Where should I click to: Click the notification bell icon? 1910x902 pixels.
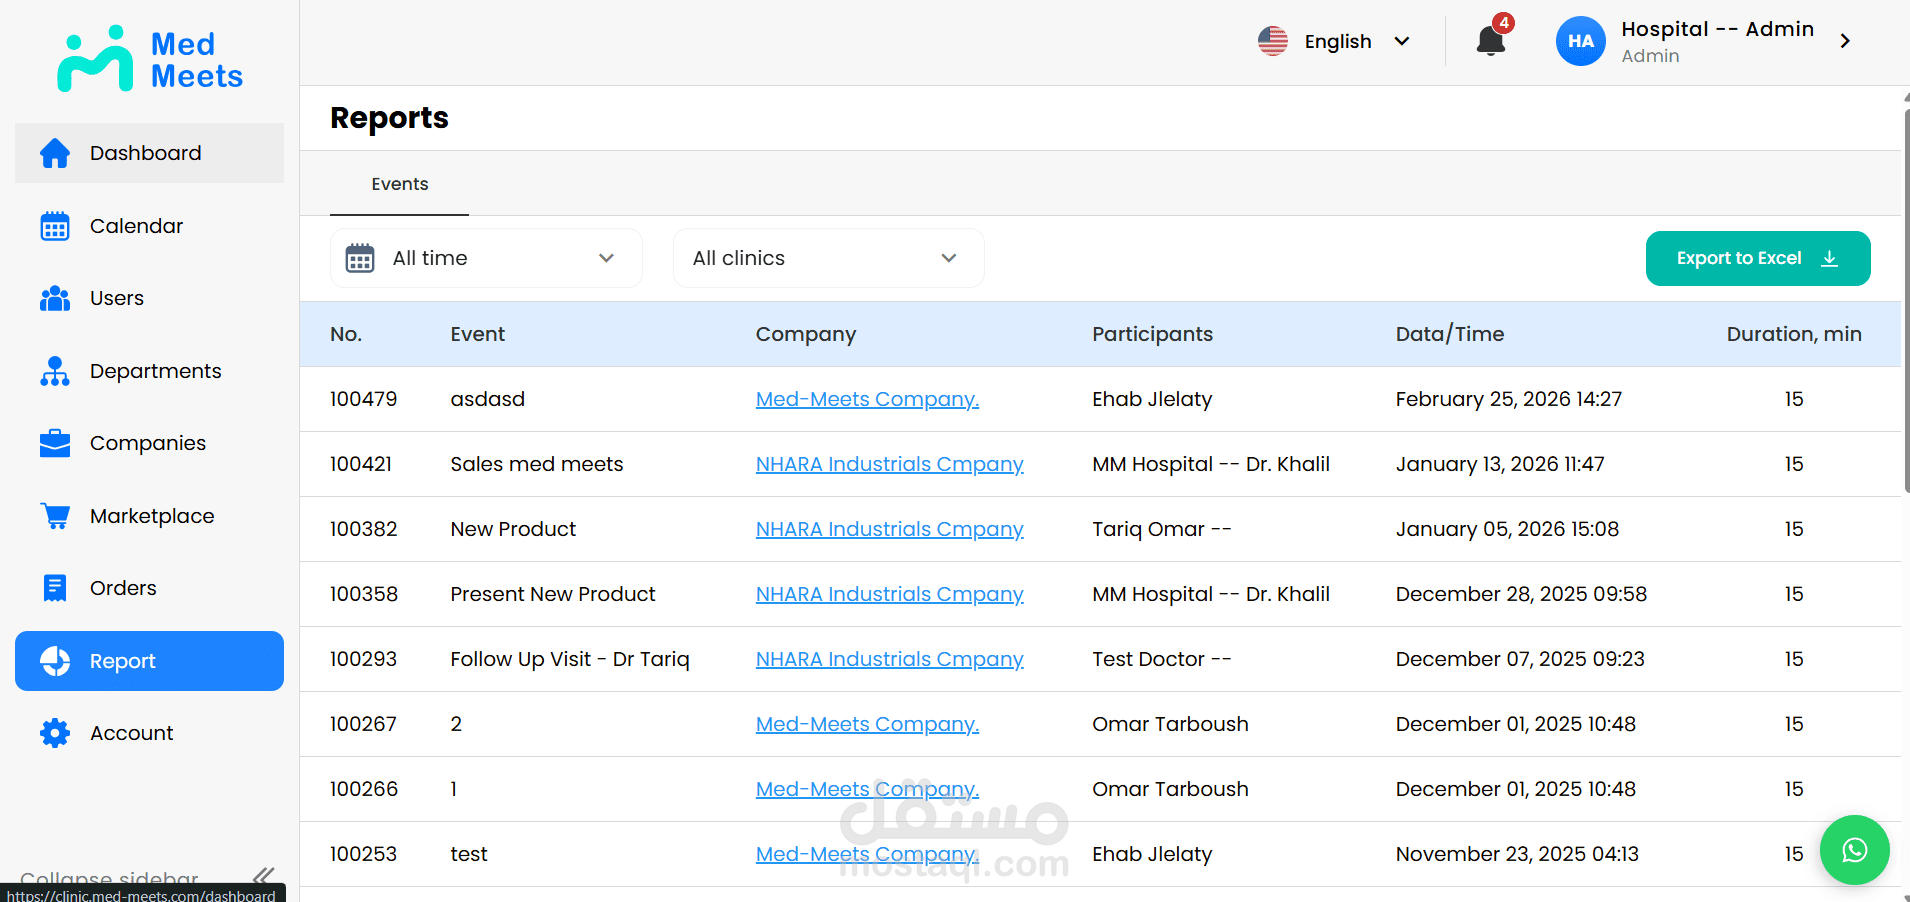[1490, 41]
